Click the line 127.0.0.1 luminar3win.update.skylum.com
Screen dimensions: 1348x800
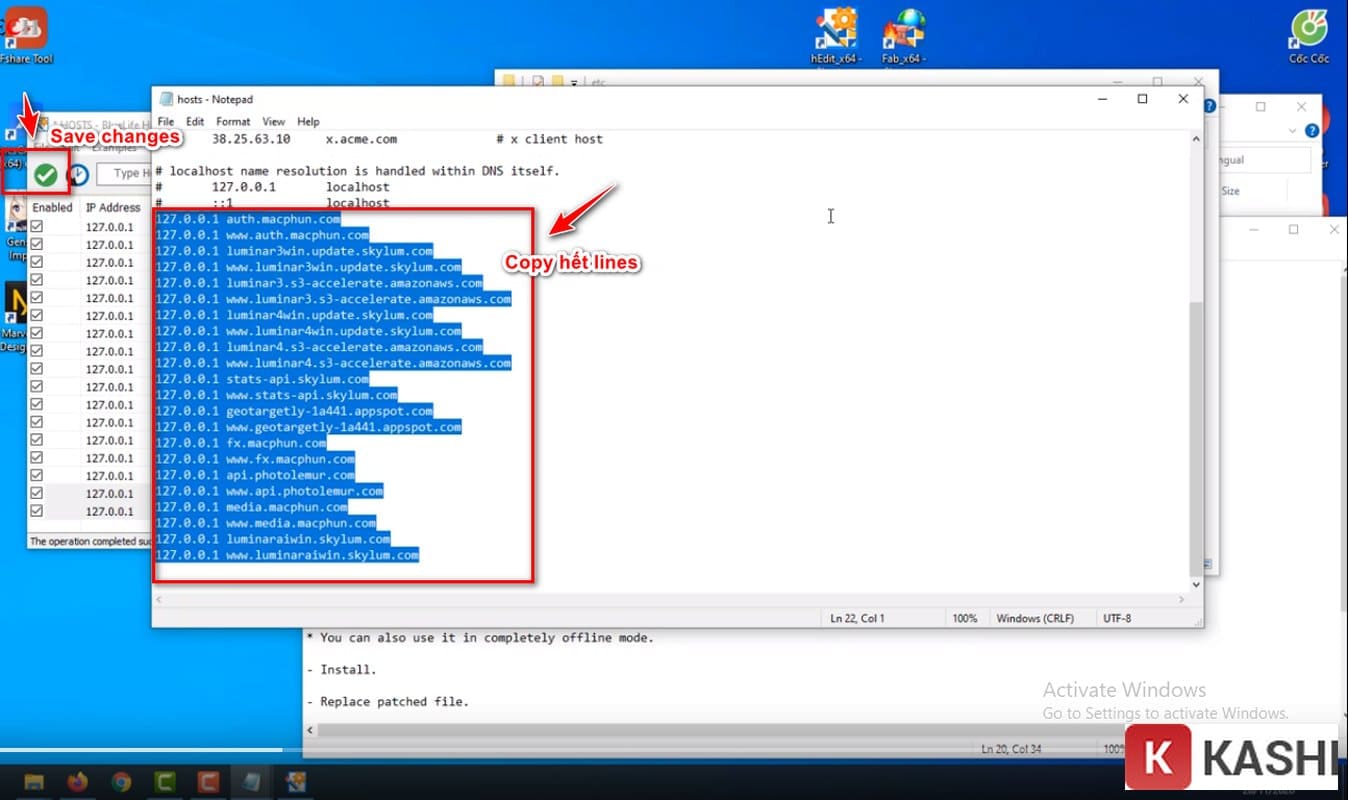(x=294, y=251)
